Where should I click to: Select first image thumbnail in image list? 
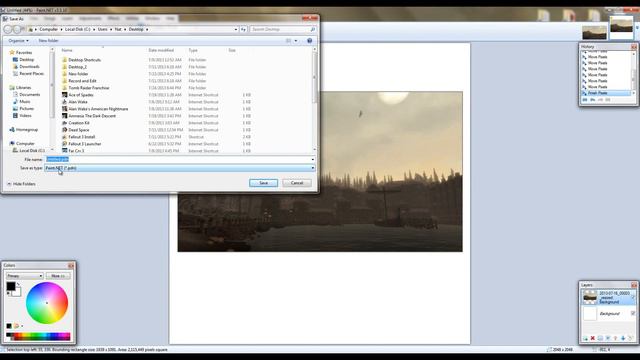[594, 32]
